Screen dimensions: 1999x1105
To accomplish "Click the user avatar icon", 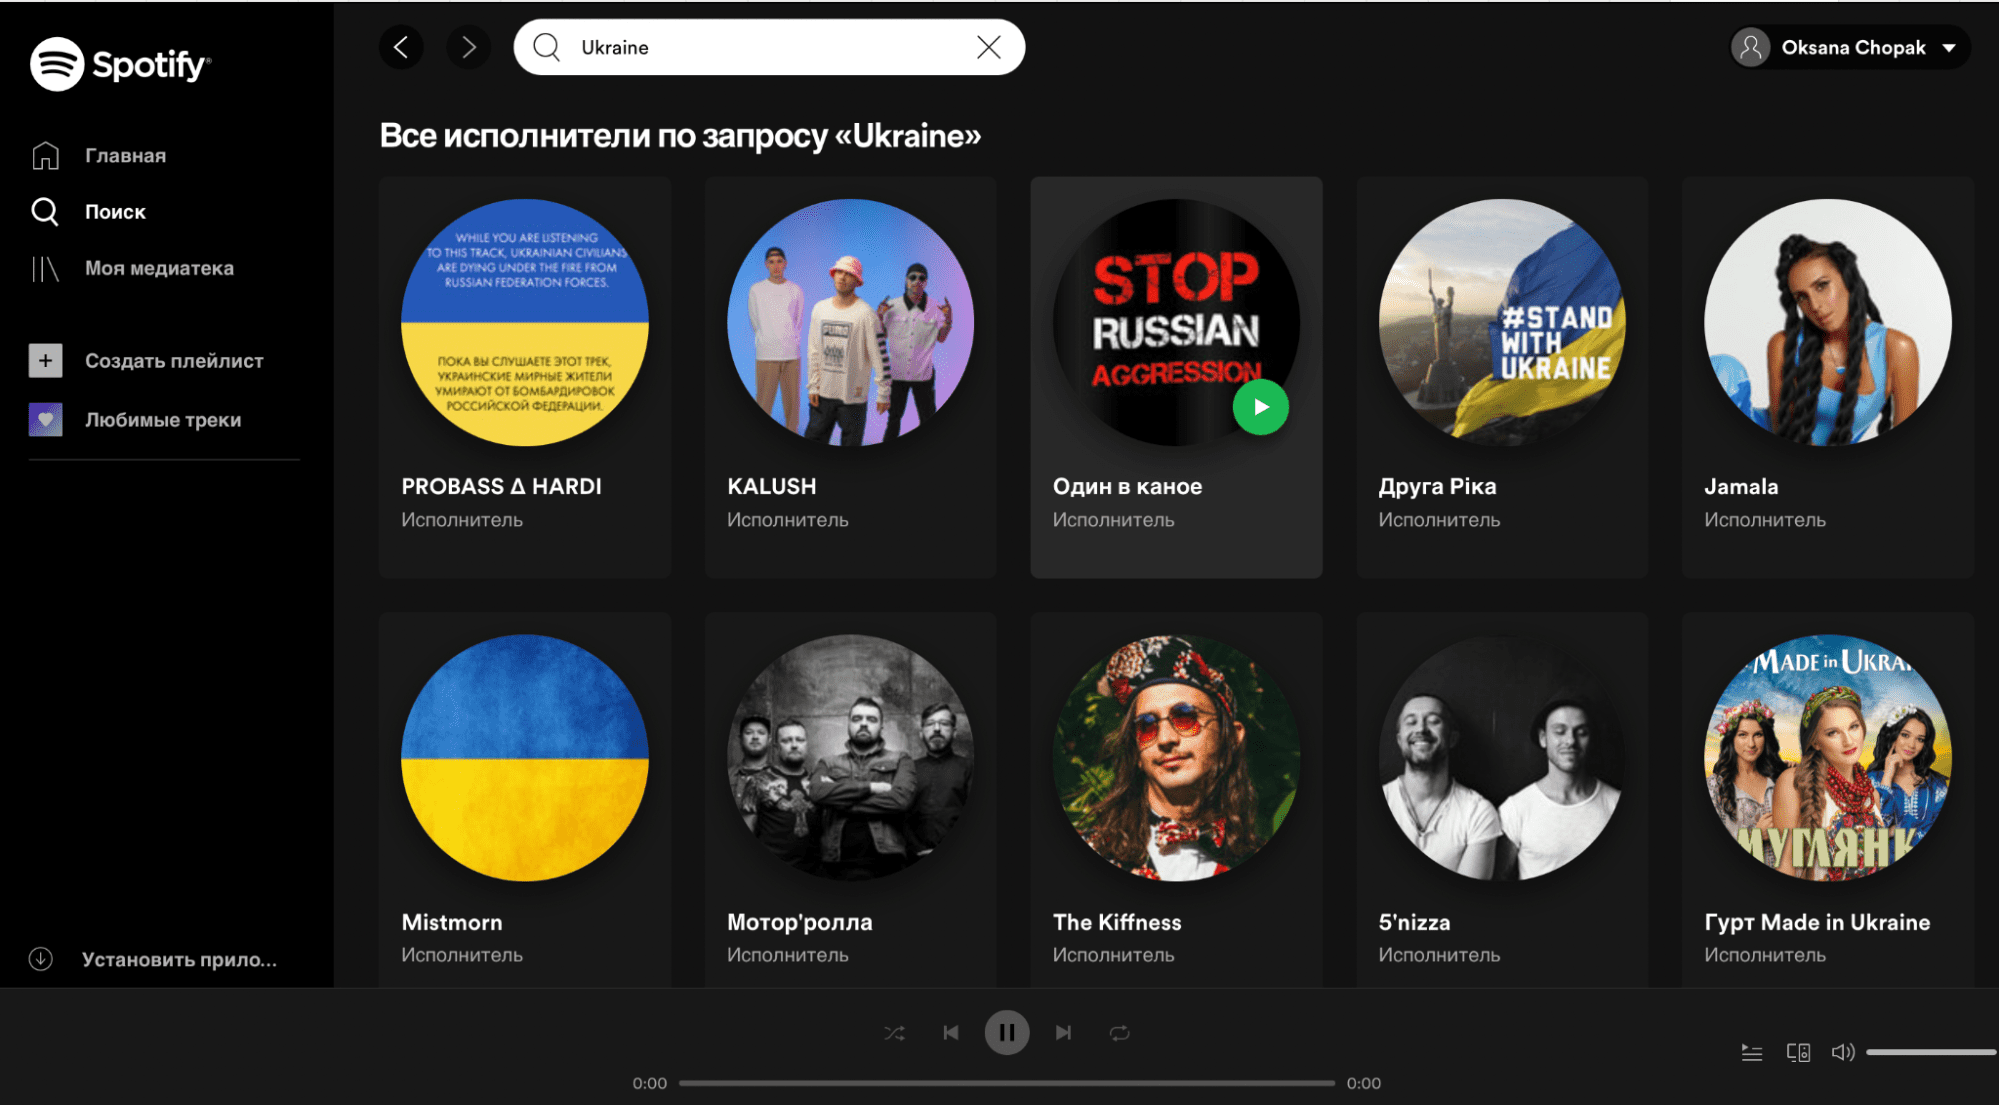I will click(x=1750, y=47).
